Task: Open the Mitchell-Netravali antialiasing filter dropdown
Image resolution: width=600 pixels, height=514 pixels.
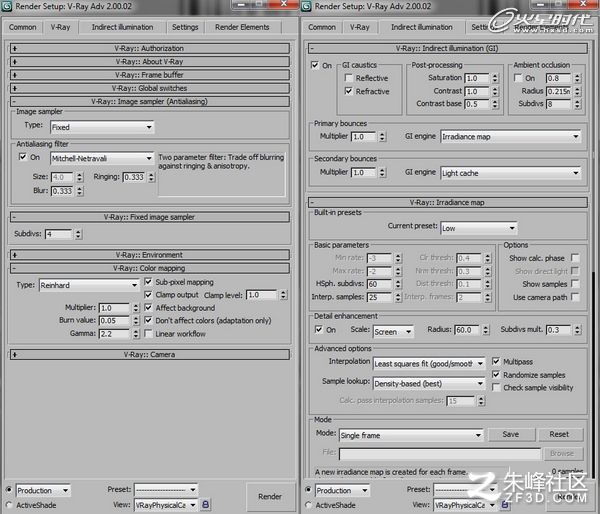Action: point(102,158)
